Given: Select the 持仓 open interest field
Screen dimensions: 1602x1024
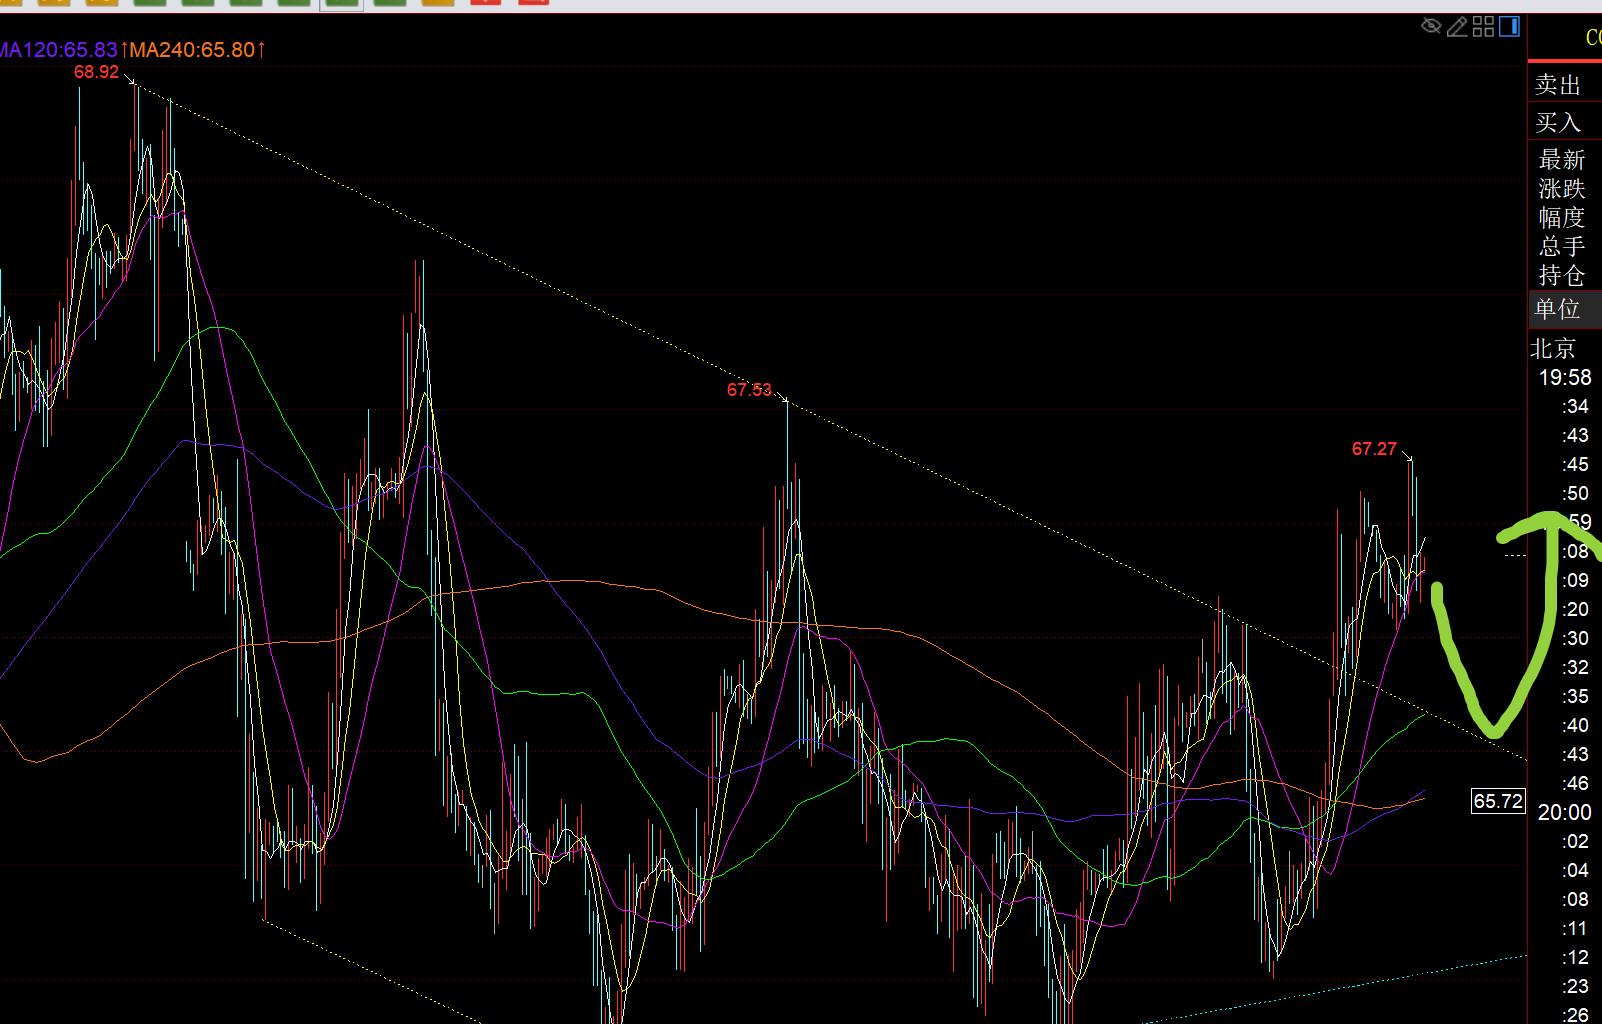Looking at the screenshot, I should click(x=1561, y=276).
